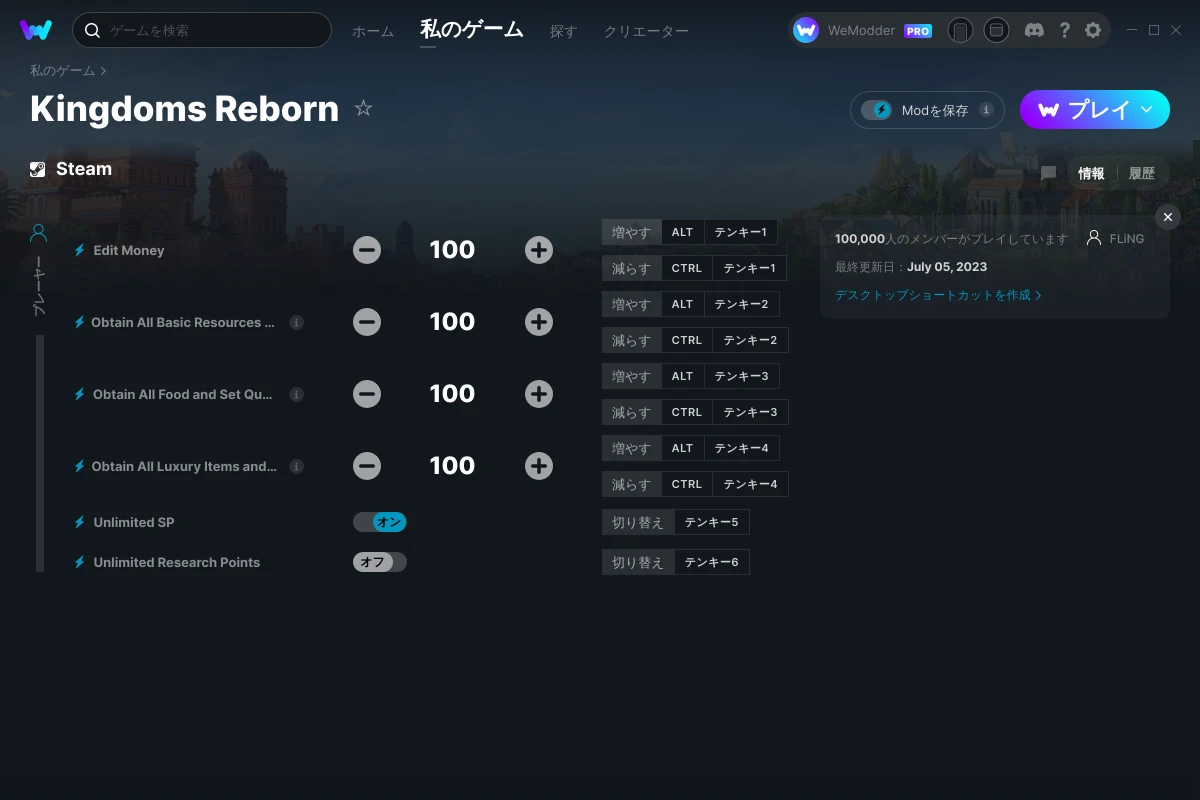Image resolution: width=1200 pixels, height=800 pixels.
Task: Click デスクトップショートカットを作成 link
Action: 938,295
